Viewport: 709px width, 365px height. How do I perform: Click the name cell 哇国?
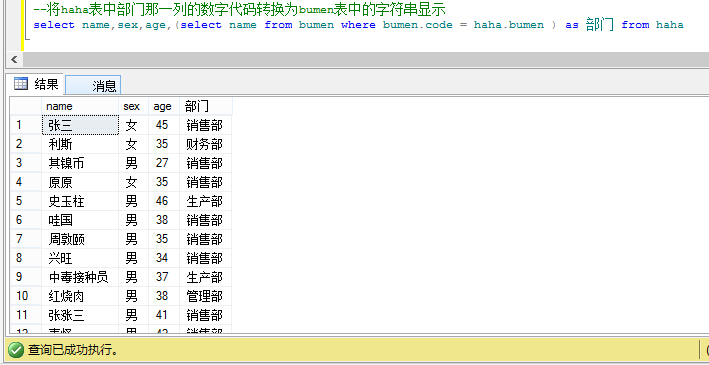click(x=80, y=220)
